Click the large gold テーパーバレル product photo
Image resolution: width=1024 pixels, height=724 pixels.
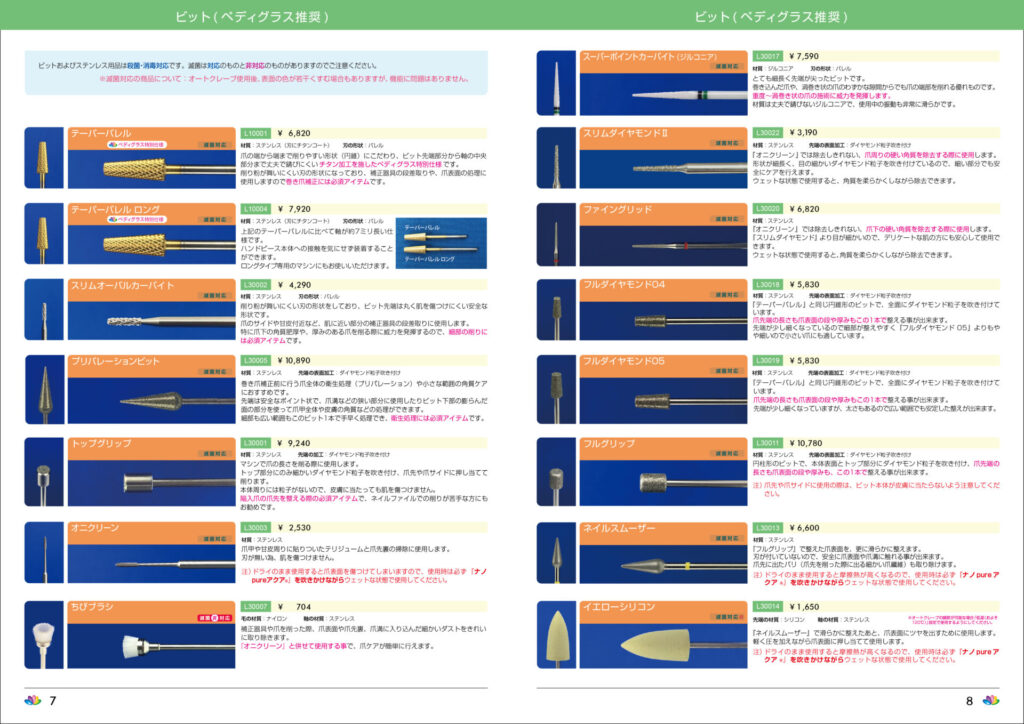(152, 169)
